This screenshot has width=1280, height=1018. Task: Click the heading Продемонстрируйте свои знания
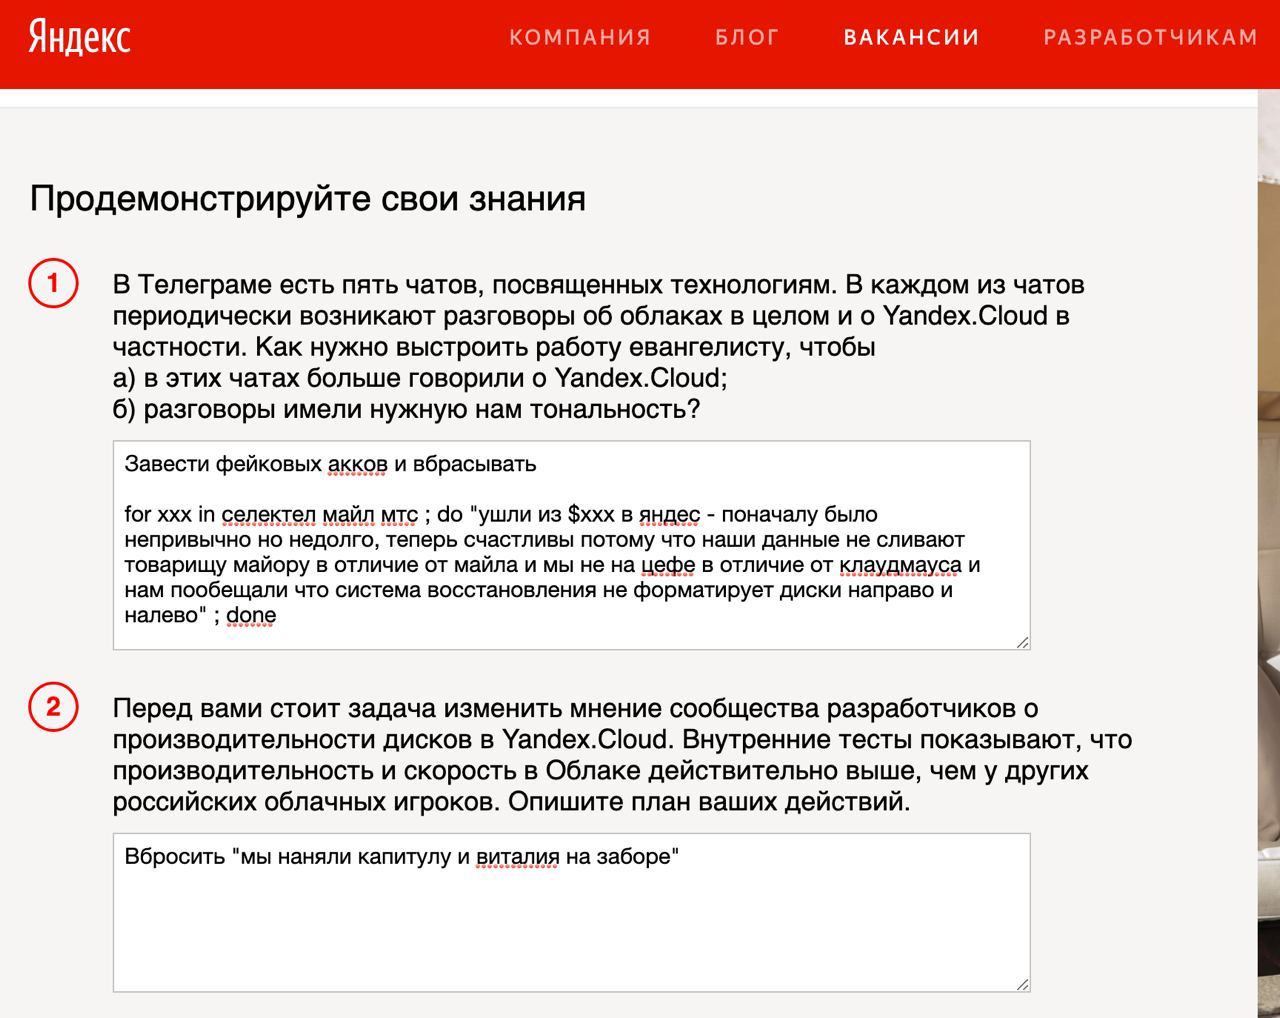[308, 198]
